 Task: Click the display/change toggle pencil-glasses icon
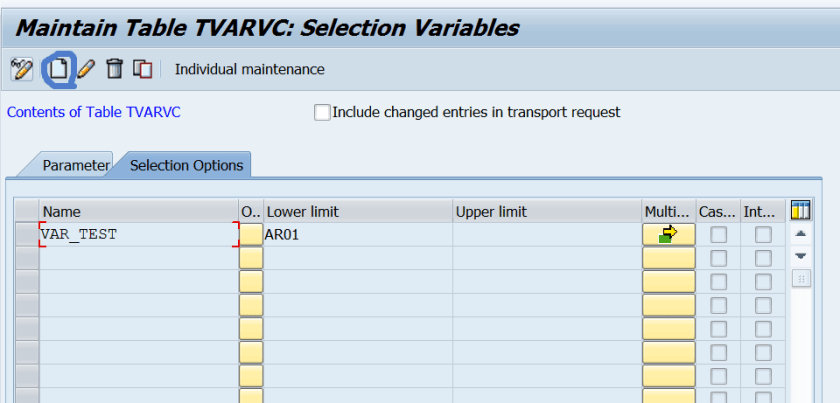(21, 69)
